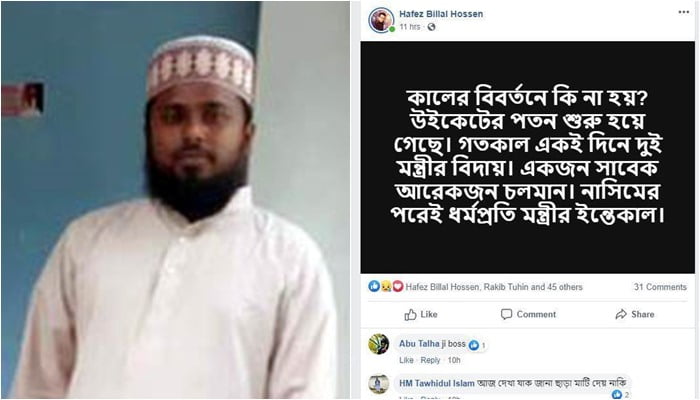Click HM Tawhidul Islam's avatar
The height and width of the screenshot is (400, 700).
(379, 384)
